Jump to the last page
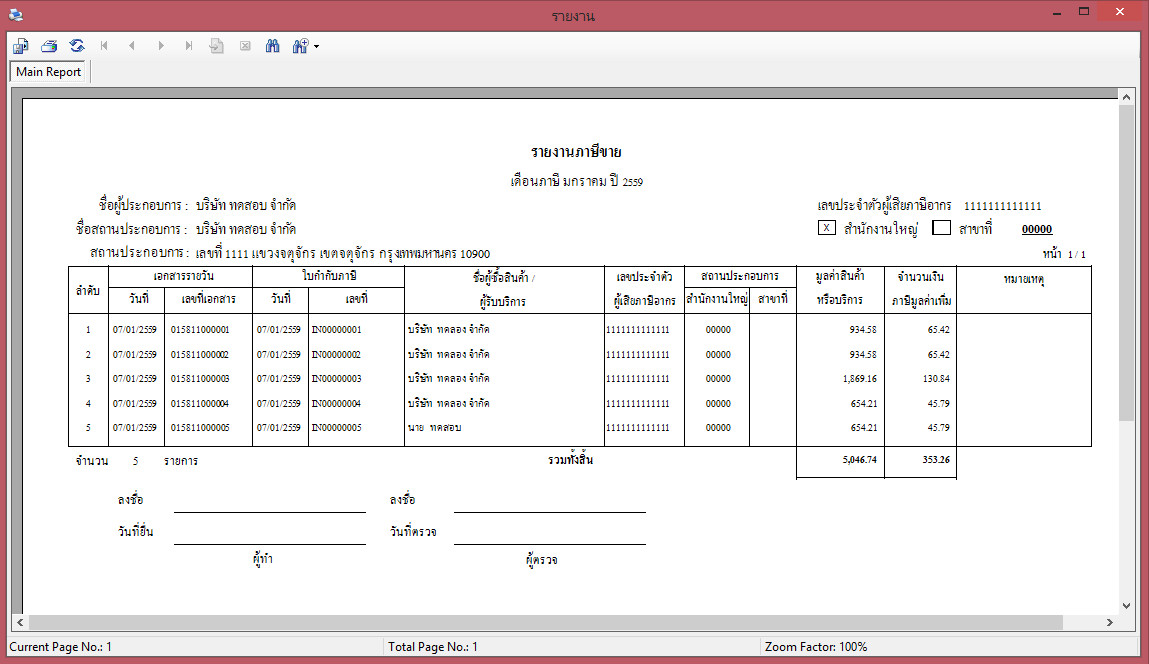The image size is (1149, 664). (188, 46)
